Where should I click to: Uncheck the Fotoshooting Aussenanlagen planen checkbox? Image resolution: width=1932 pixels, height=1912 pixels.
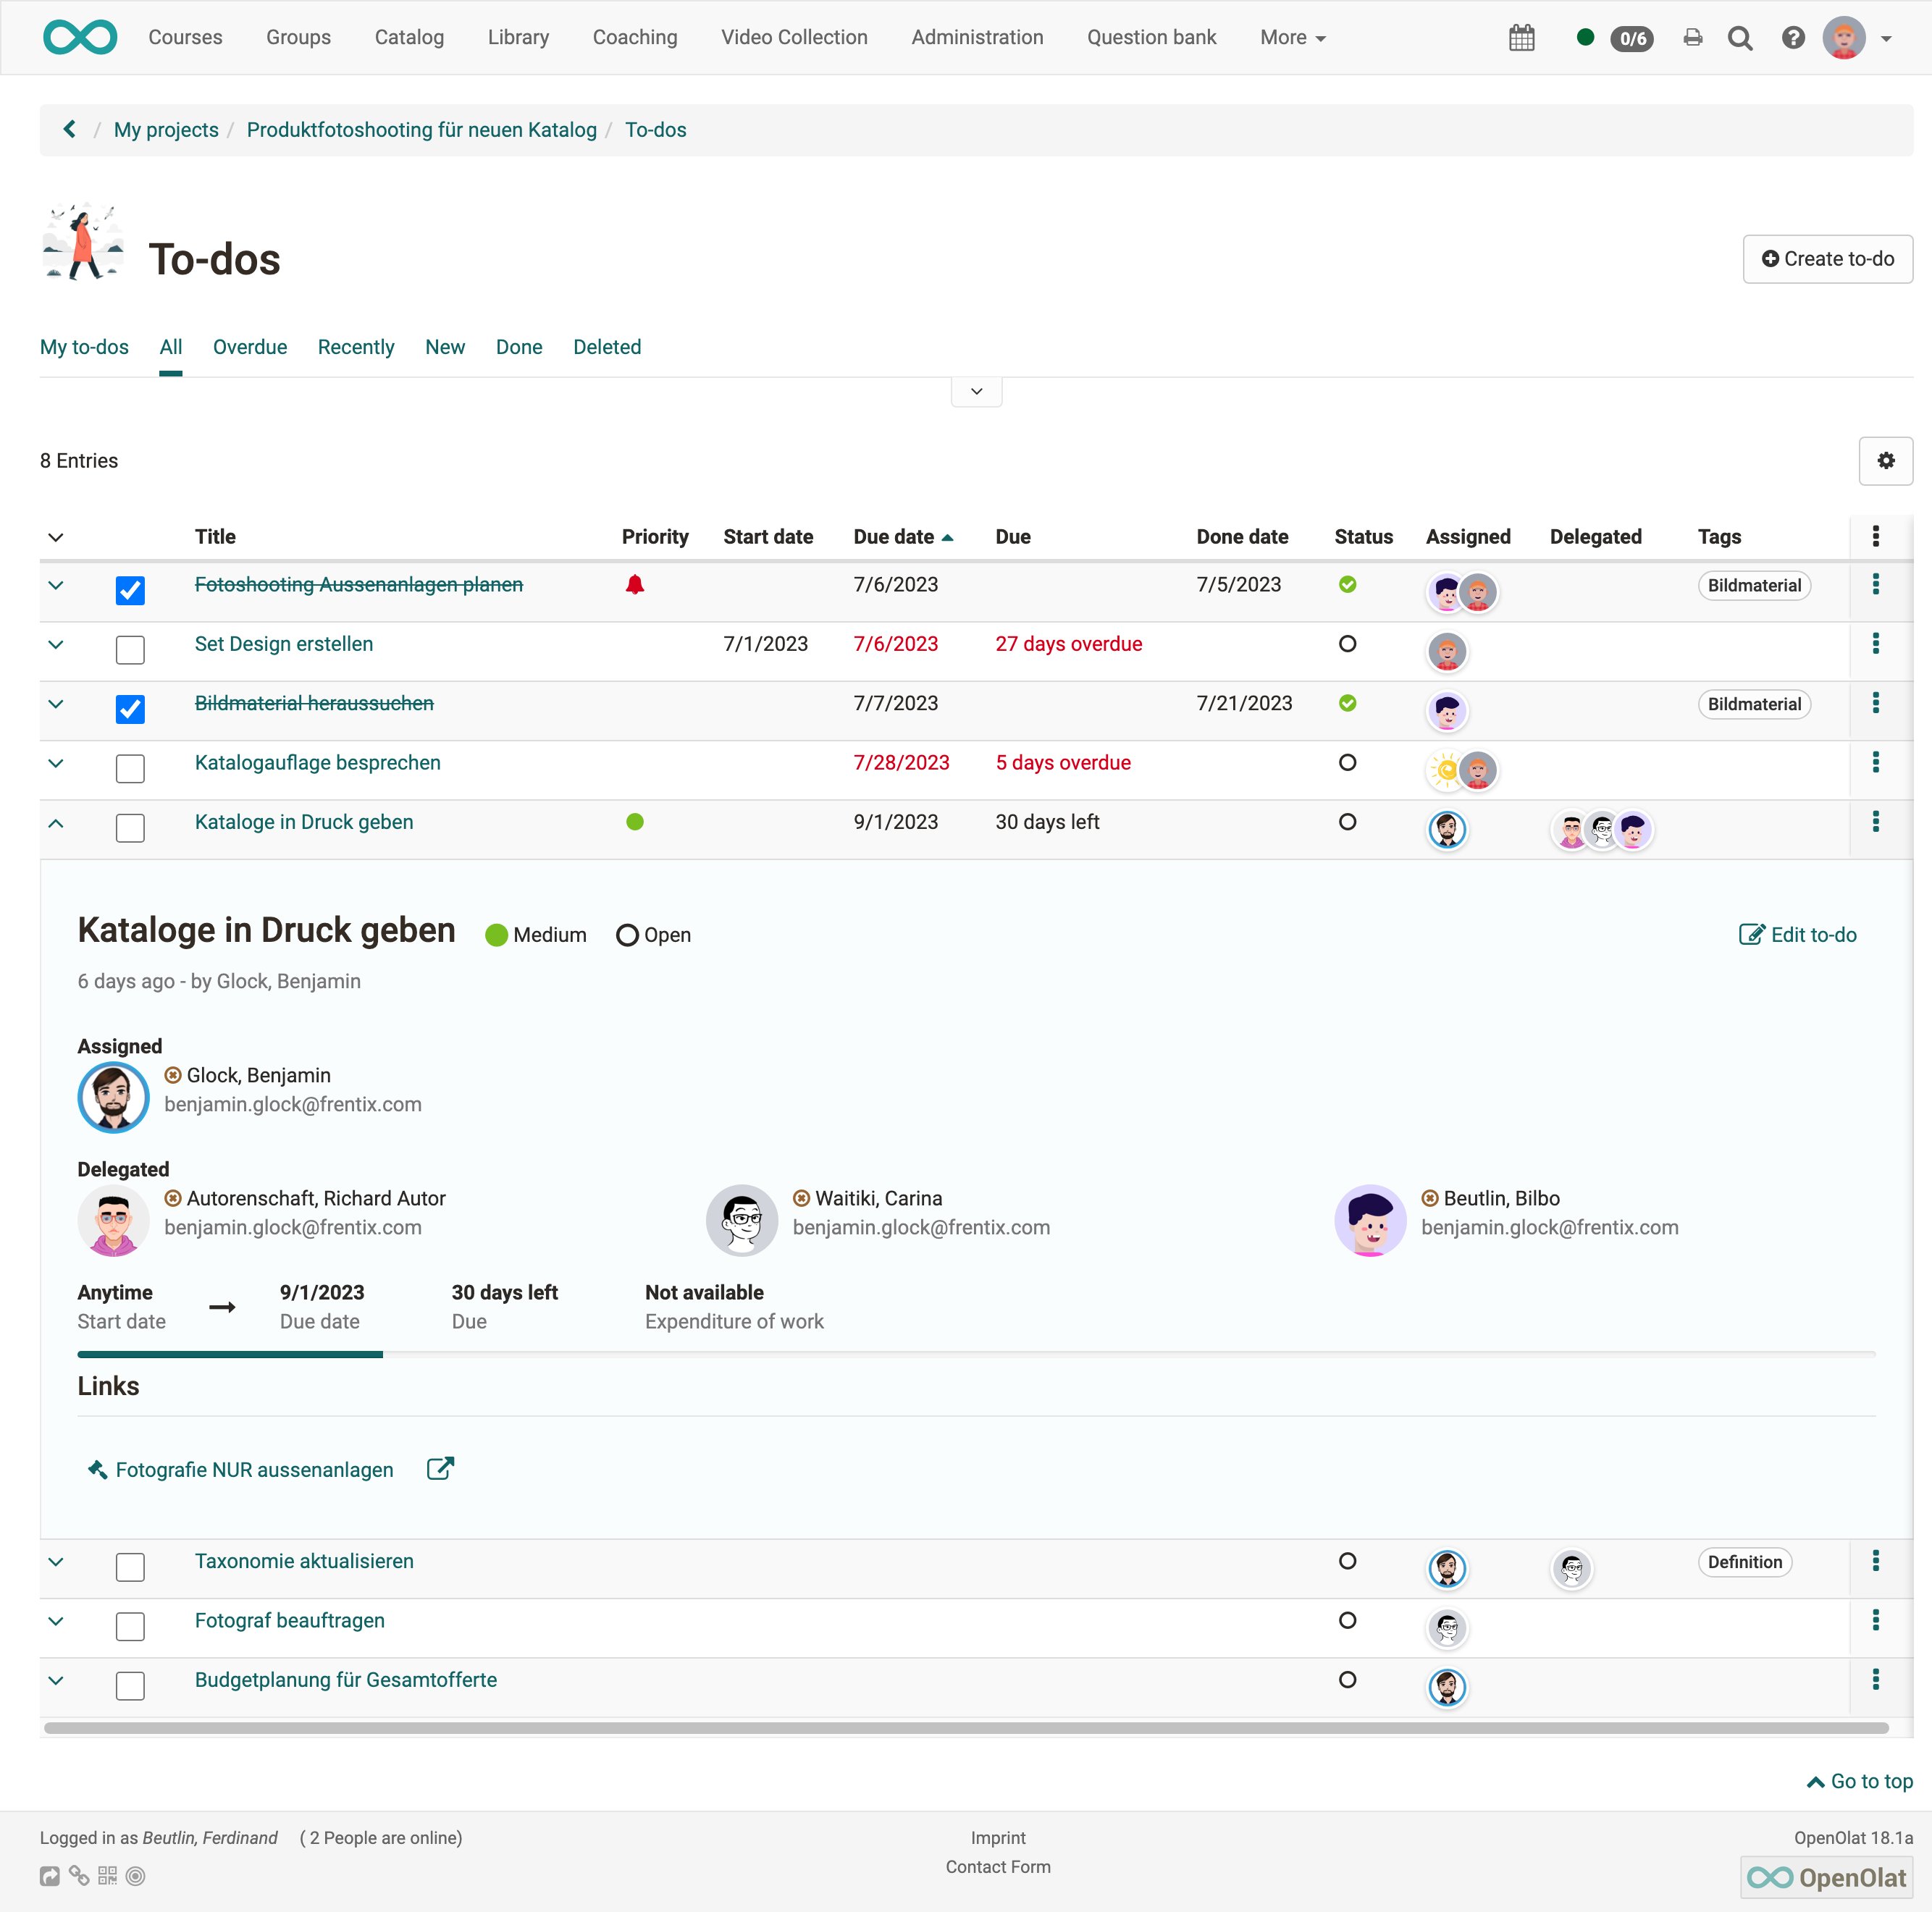click(130, 591)
